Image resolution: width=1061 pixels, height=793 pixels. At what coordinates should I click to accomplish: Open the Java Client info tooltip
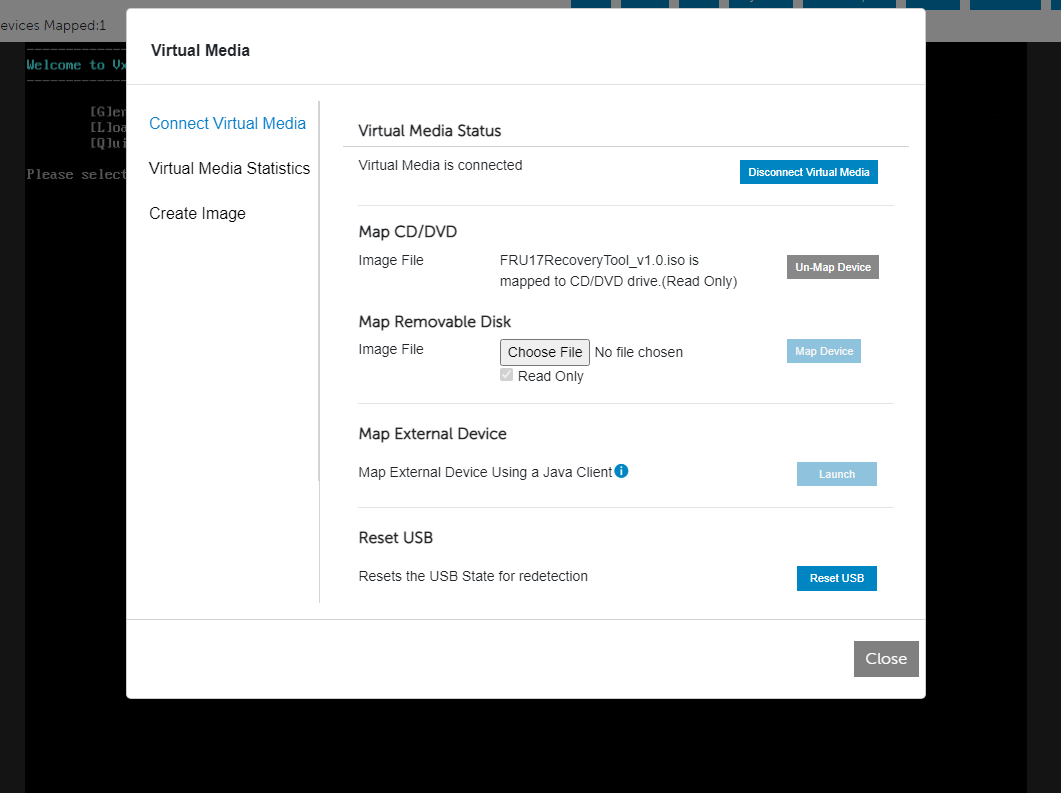click(x=621, y=471)
